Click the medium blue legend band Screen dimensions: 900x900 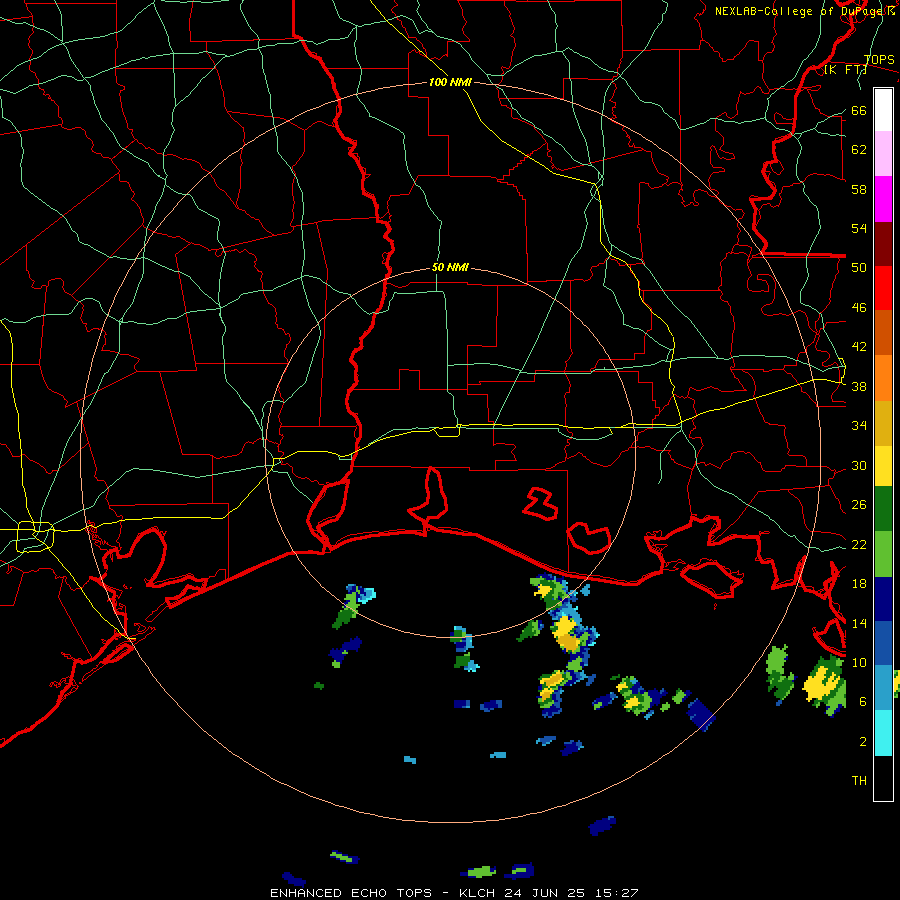pyautogui.click(x=883, y=643)
